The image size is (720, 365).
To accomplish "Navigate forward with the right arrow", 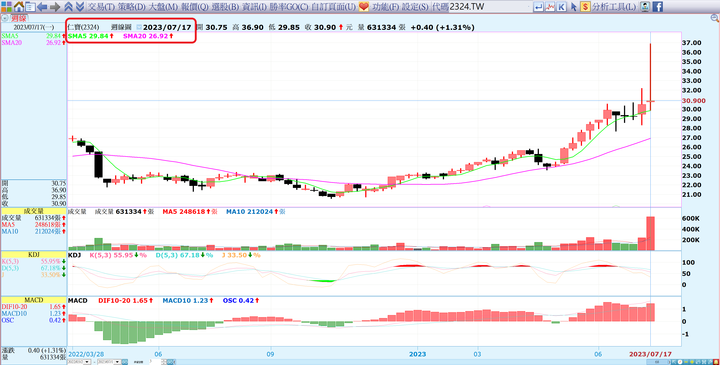I will coord(55,6).
